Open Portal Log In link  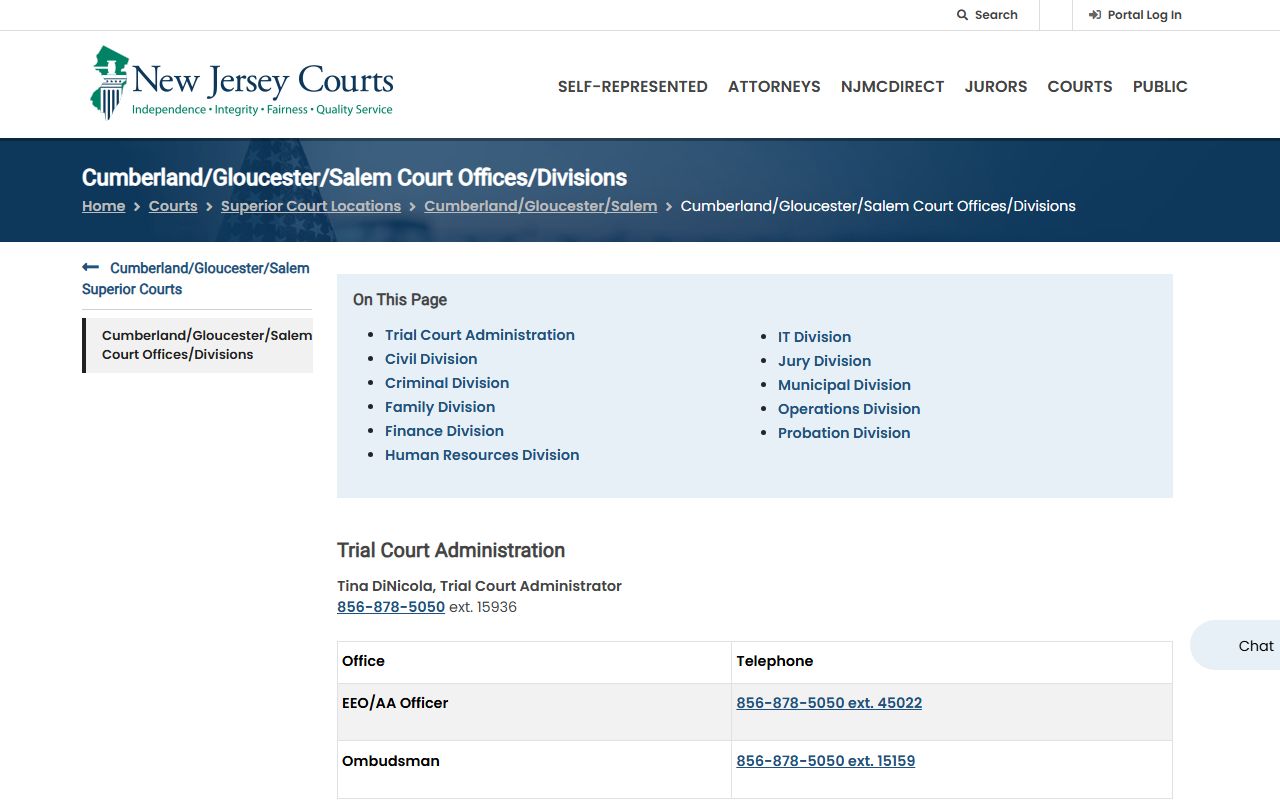coord(1135,15)
